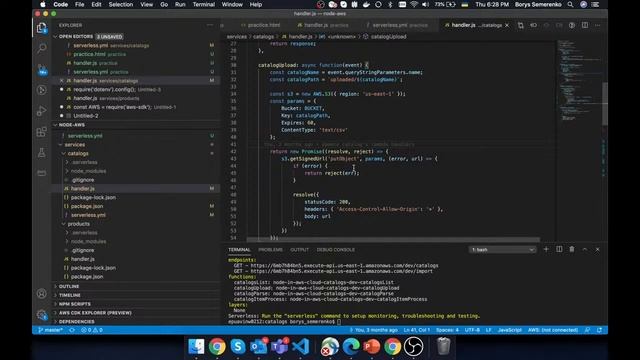Open Skype from the Dock
Viewport: 640px width, 360px height.
(238, 347)
